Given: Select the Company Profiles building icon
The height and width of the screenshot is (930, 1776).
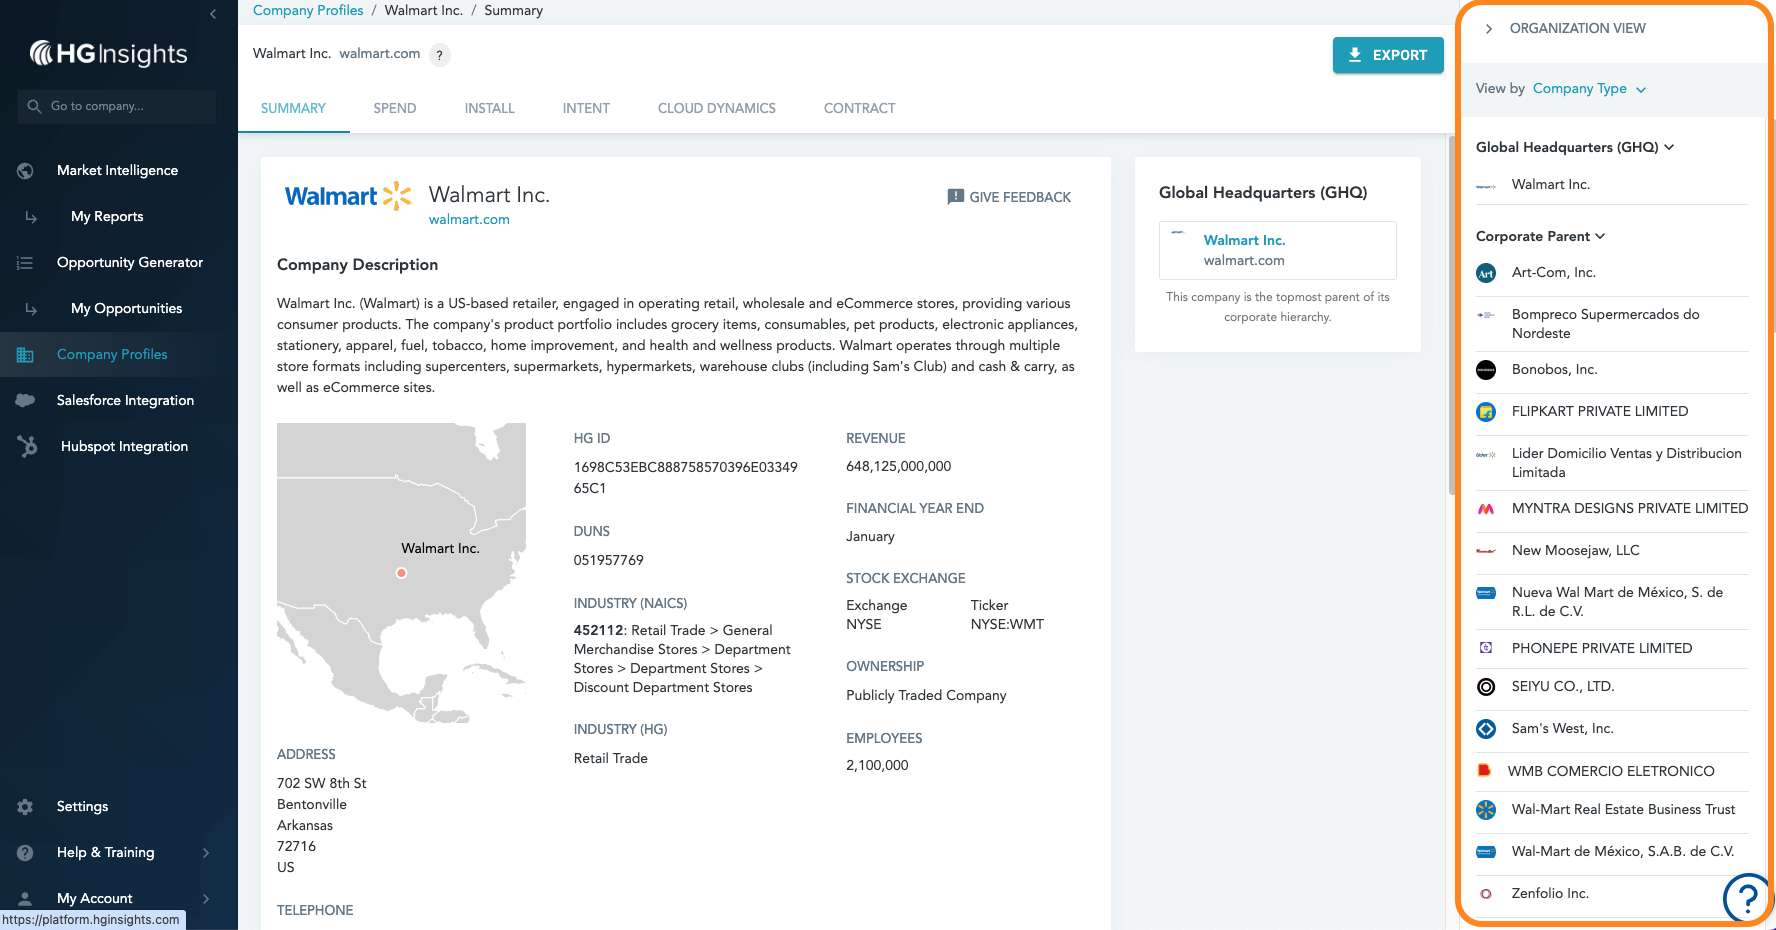Looking at the screenshot, I should pyautogui.click(x=25, y=354).
